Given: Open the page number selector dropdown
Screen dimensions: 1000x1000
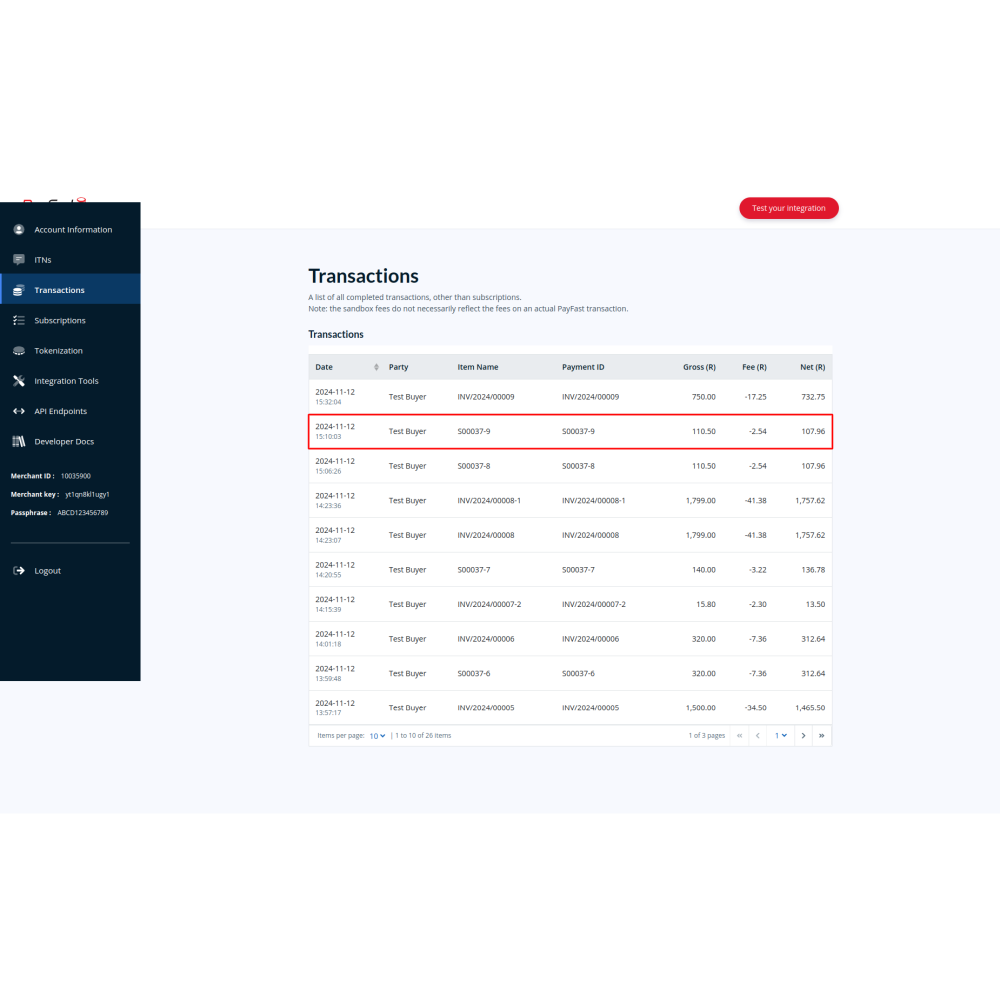Looking at the screenshot, I should click(x=781, y=736).
